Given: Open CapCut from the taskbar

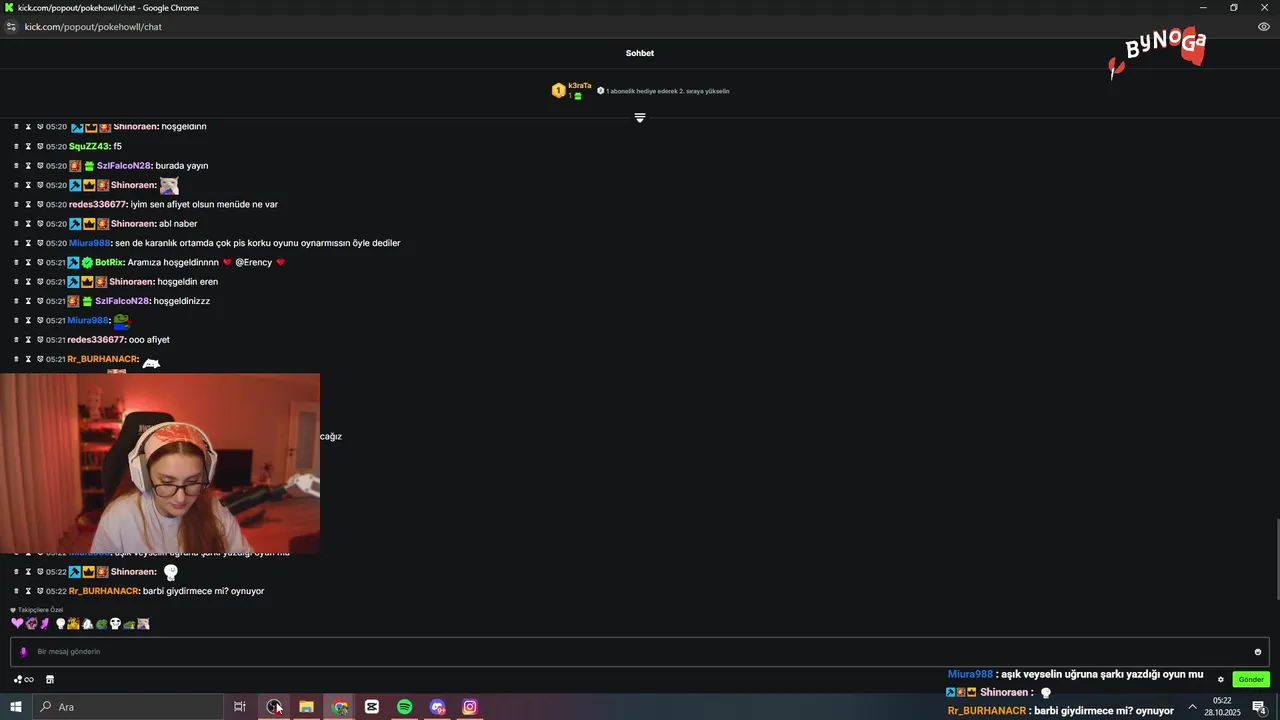Looking at the screenshot, I should (372, 707).
